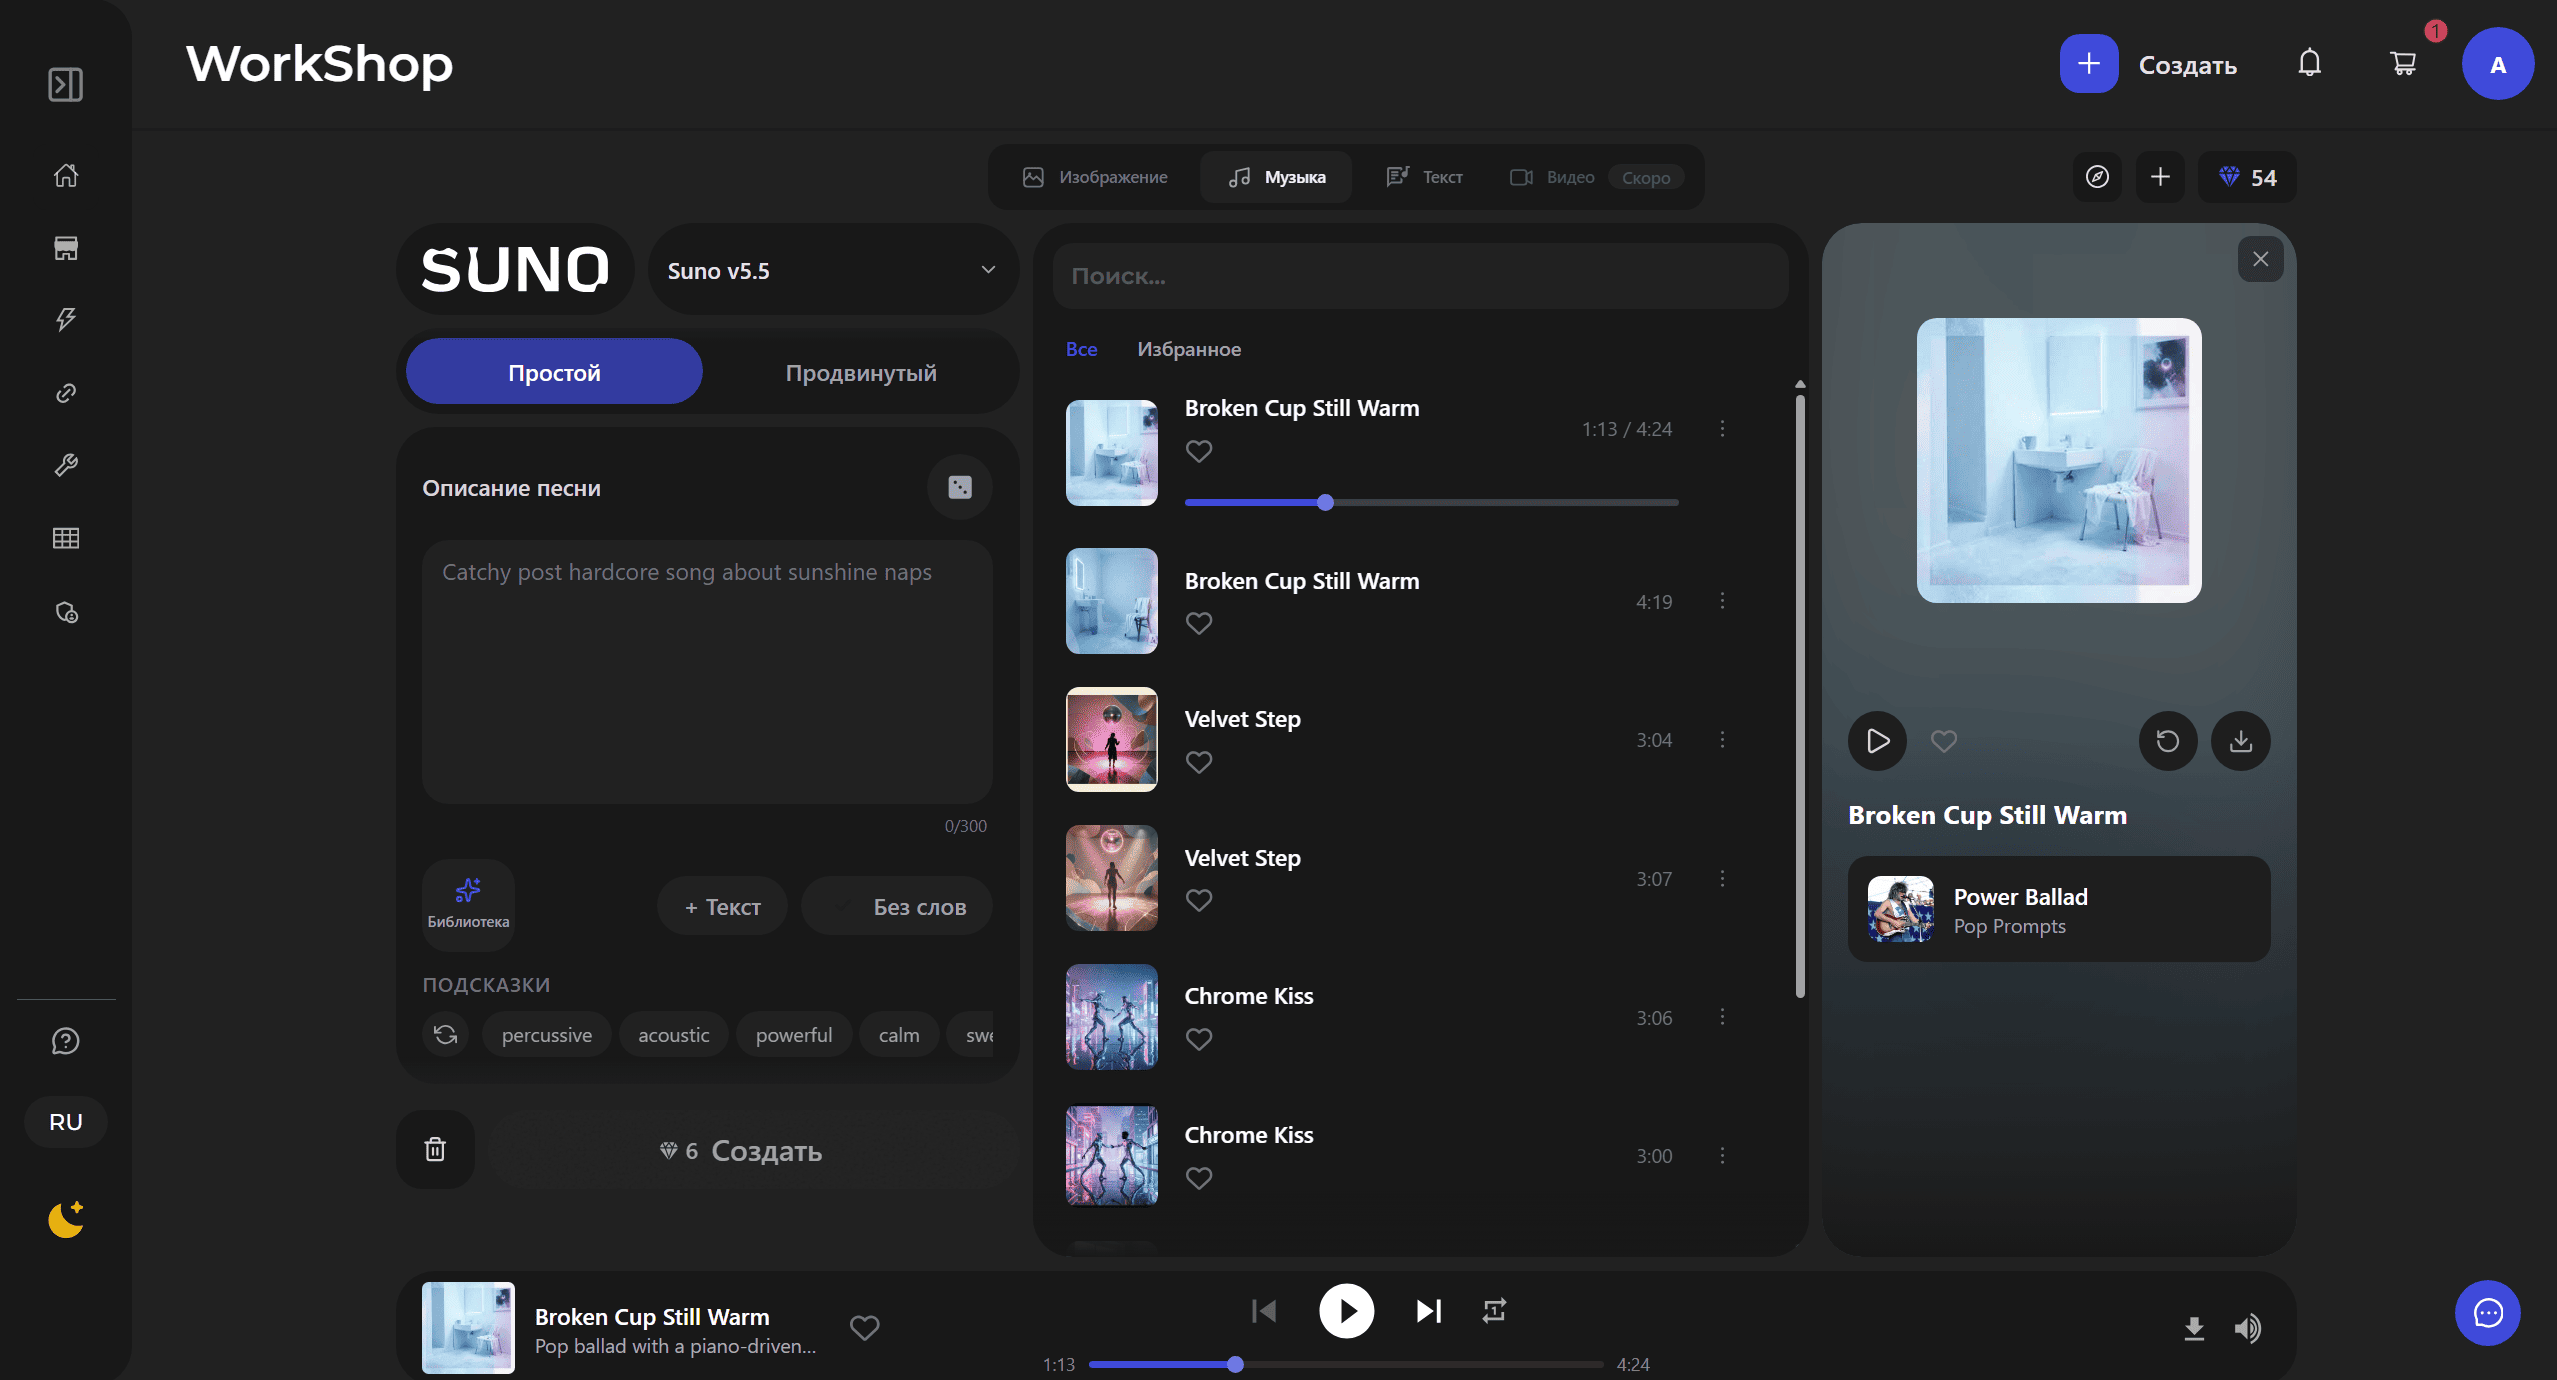
Task: Switch to the Текст tab
Action: coord(1425,177)
